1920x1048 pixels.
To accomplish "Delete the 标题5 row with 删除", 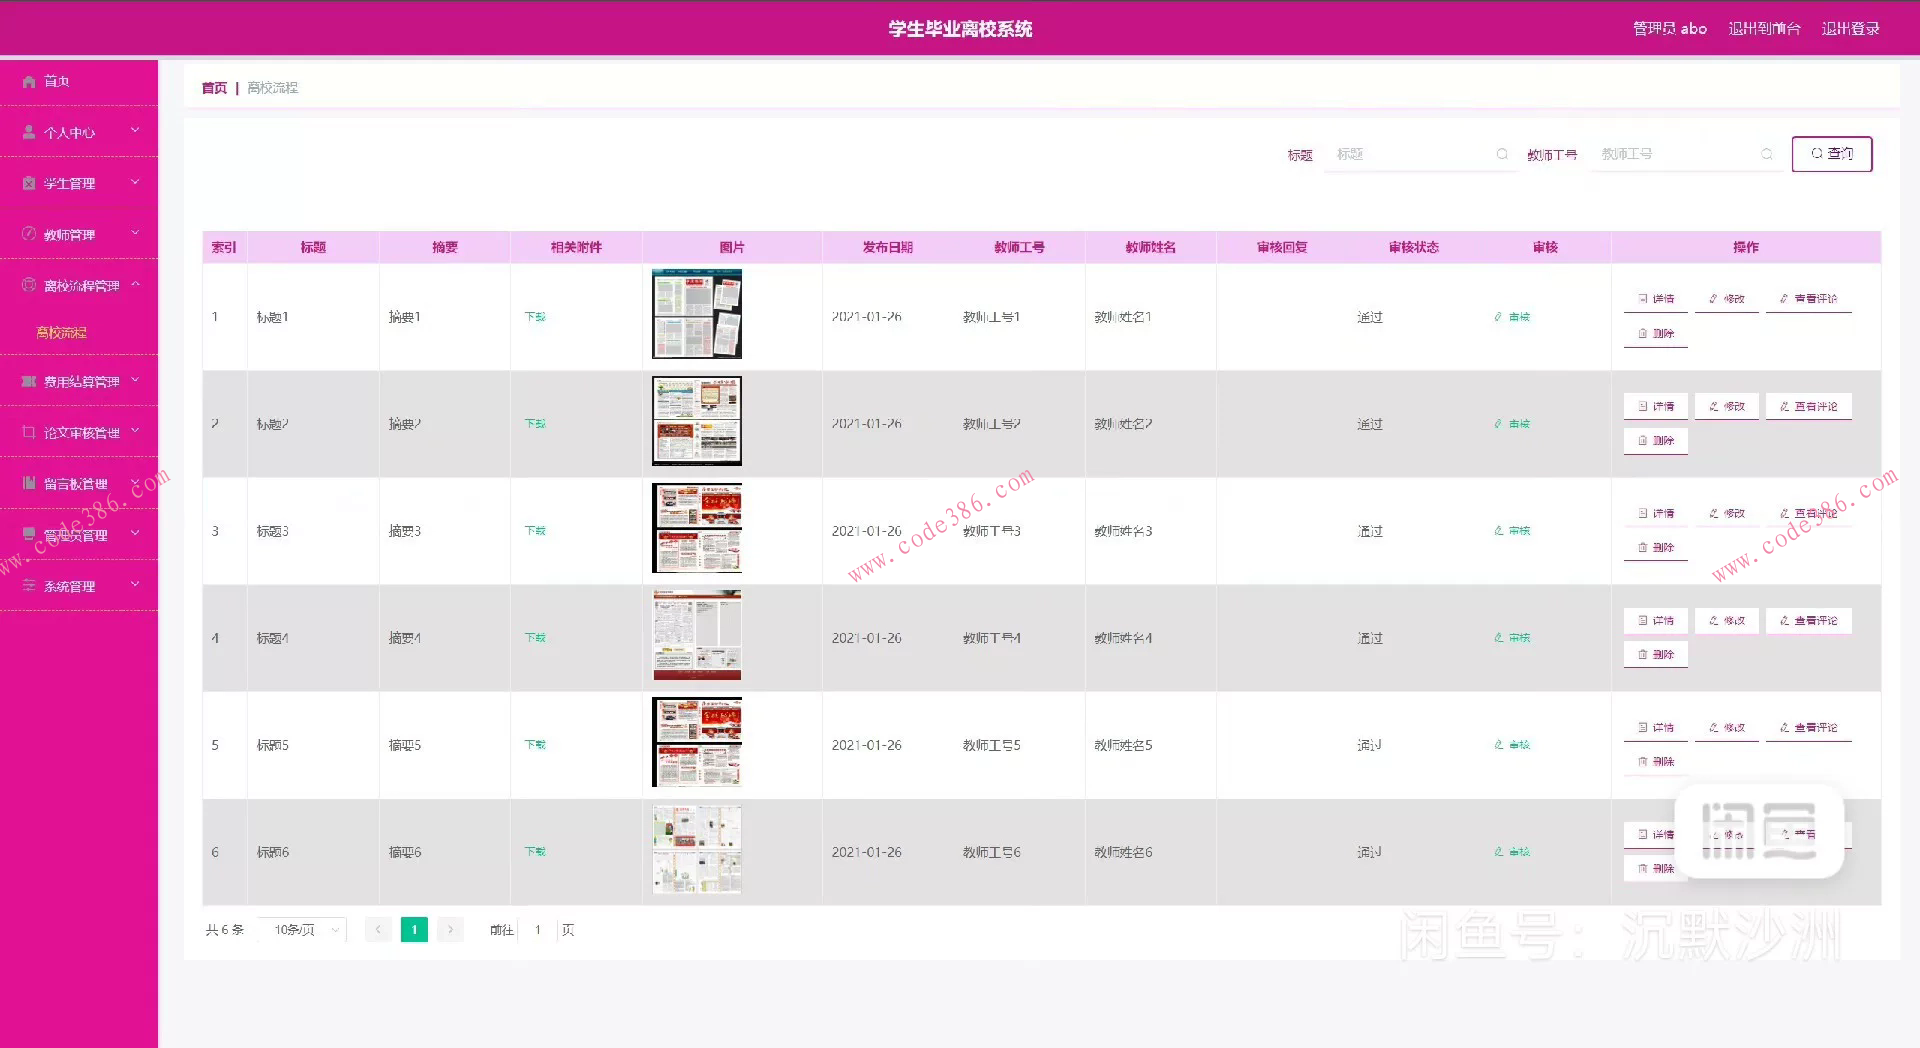I will click(1656, 761).
